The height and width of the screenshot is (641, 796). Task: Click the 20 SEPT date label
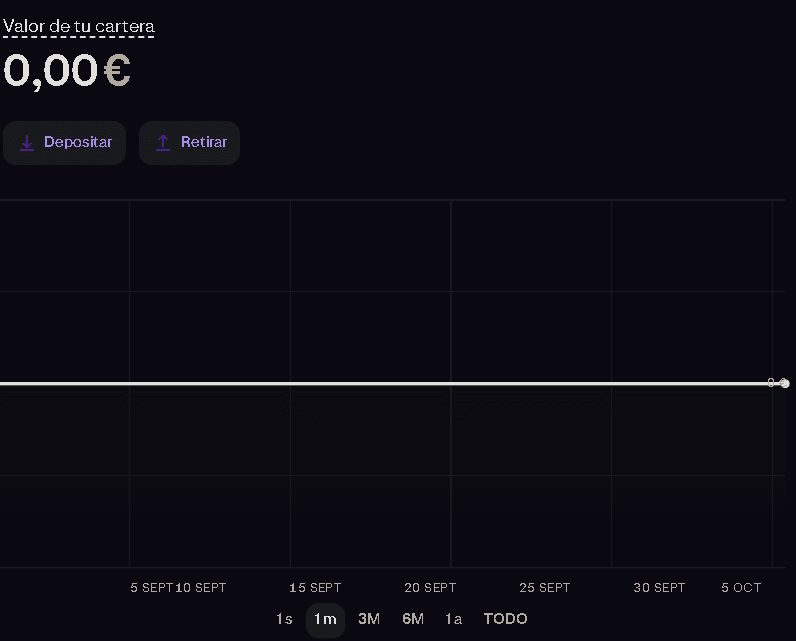[430, 588]
